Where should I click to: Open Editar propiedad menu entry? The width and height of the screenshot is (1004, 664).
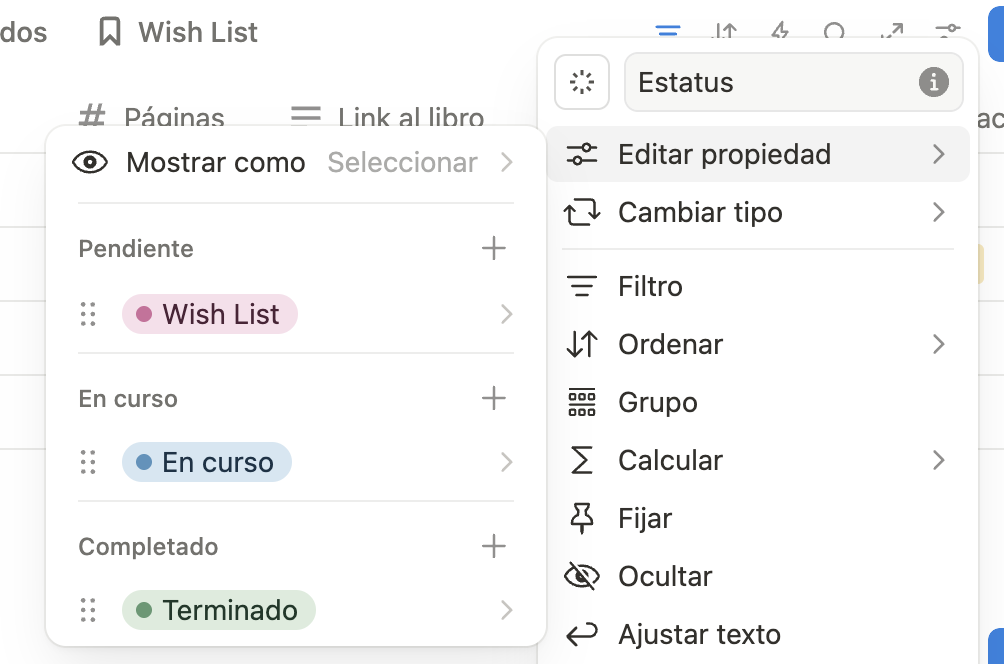(x=758, y=154)
